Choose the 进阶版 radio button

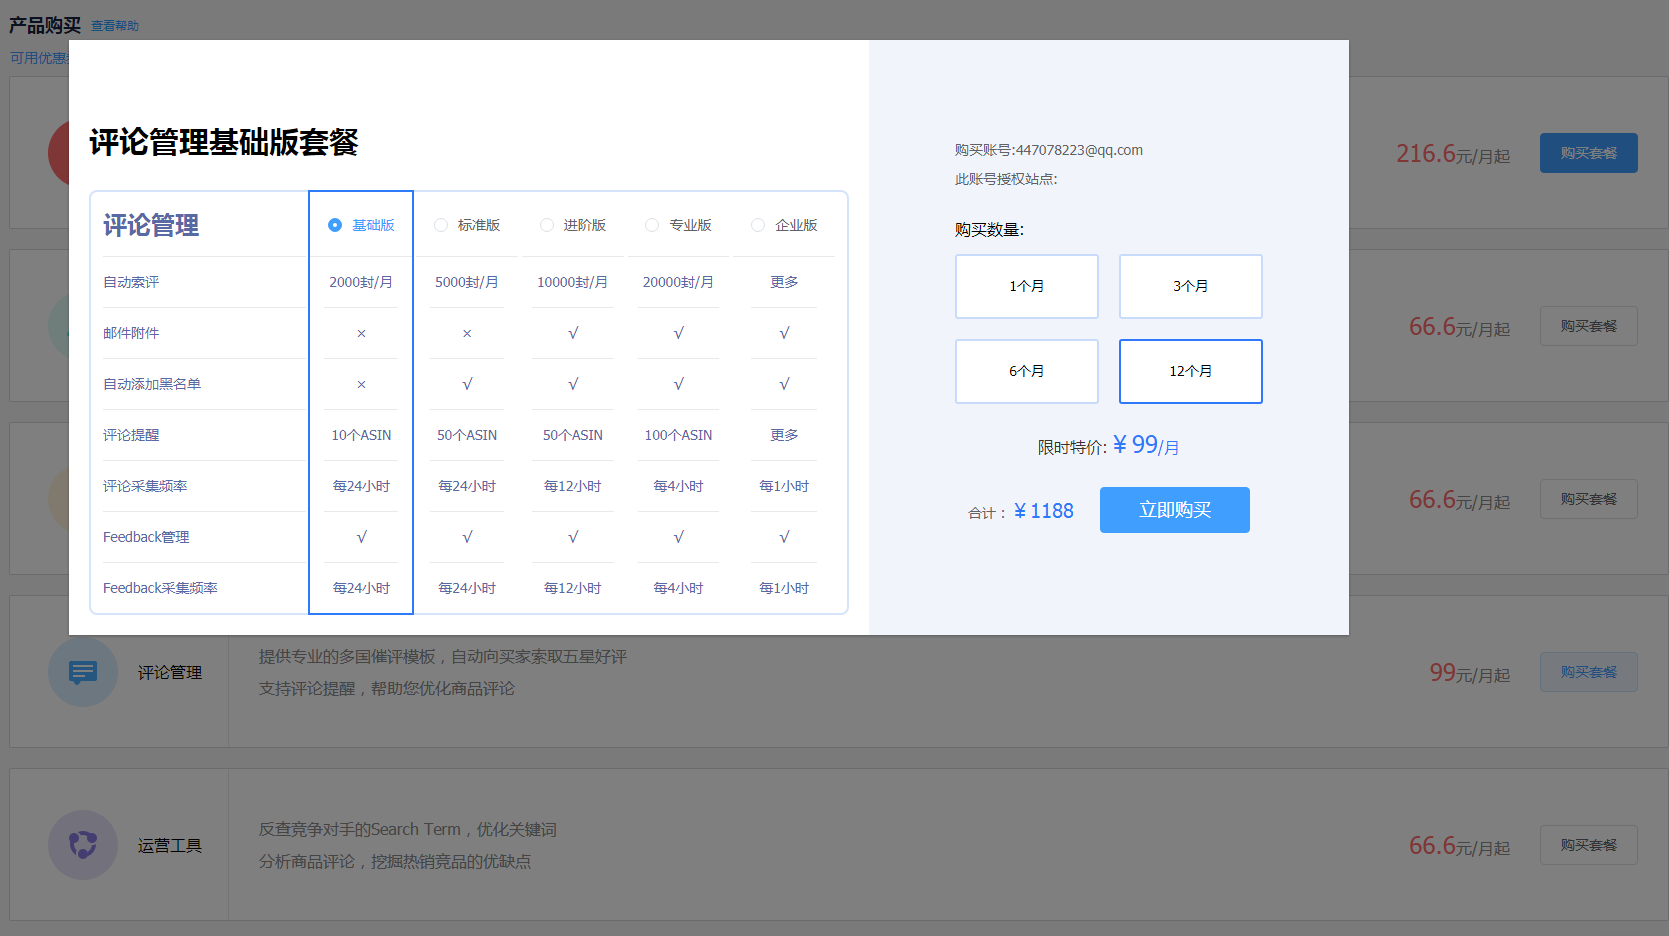(547, 225)
